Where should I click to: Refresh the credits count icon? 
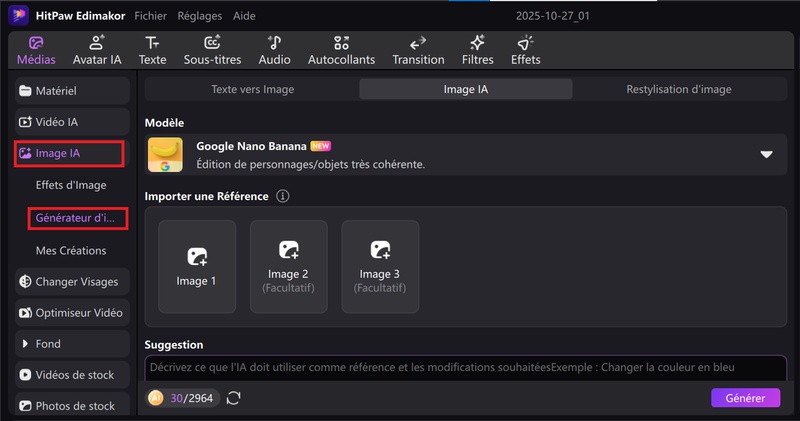click(x=234, y=398)
